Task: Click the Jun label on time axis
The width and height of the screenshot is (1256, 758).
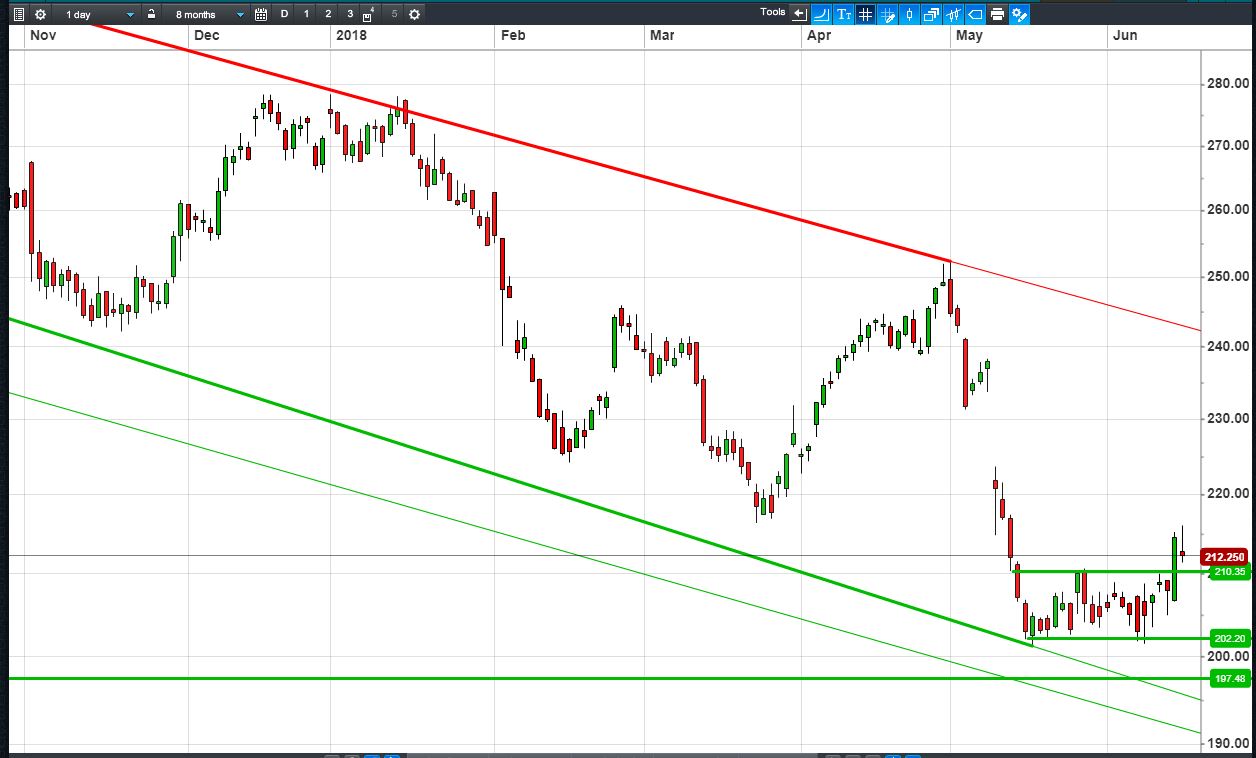Action: pyautogui.click(x=1125, y=36)
